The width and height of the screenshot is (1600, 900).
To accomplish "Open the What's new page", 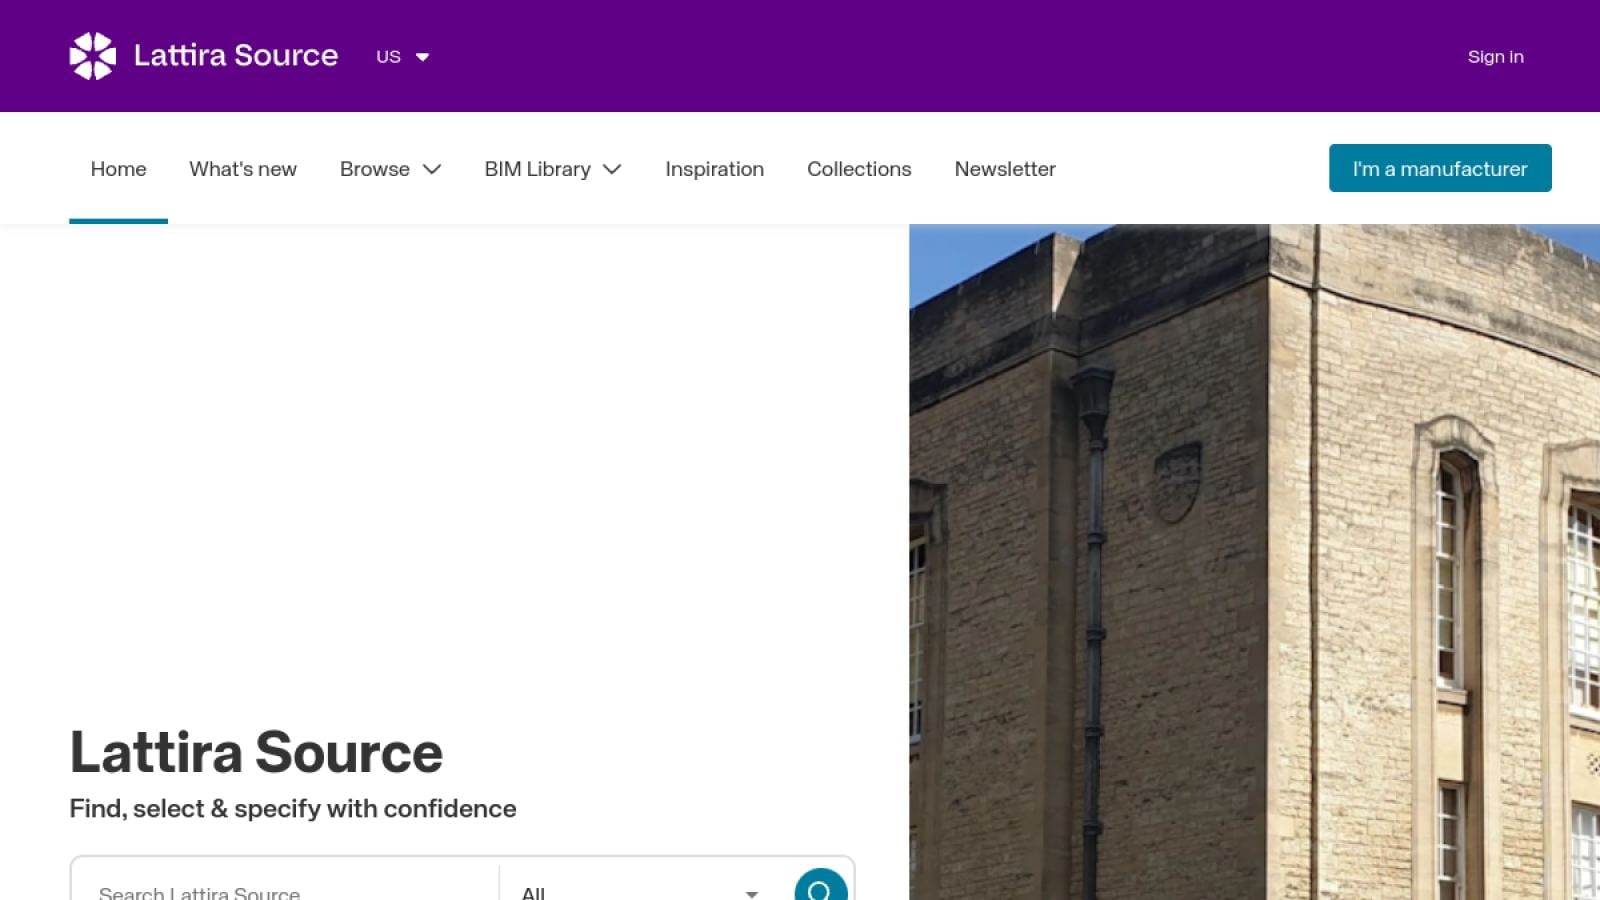I will pos(243,169).
